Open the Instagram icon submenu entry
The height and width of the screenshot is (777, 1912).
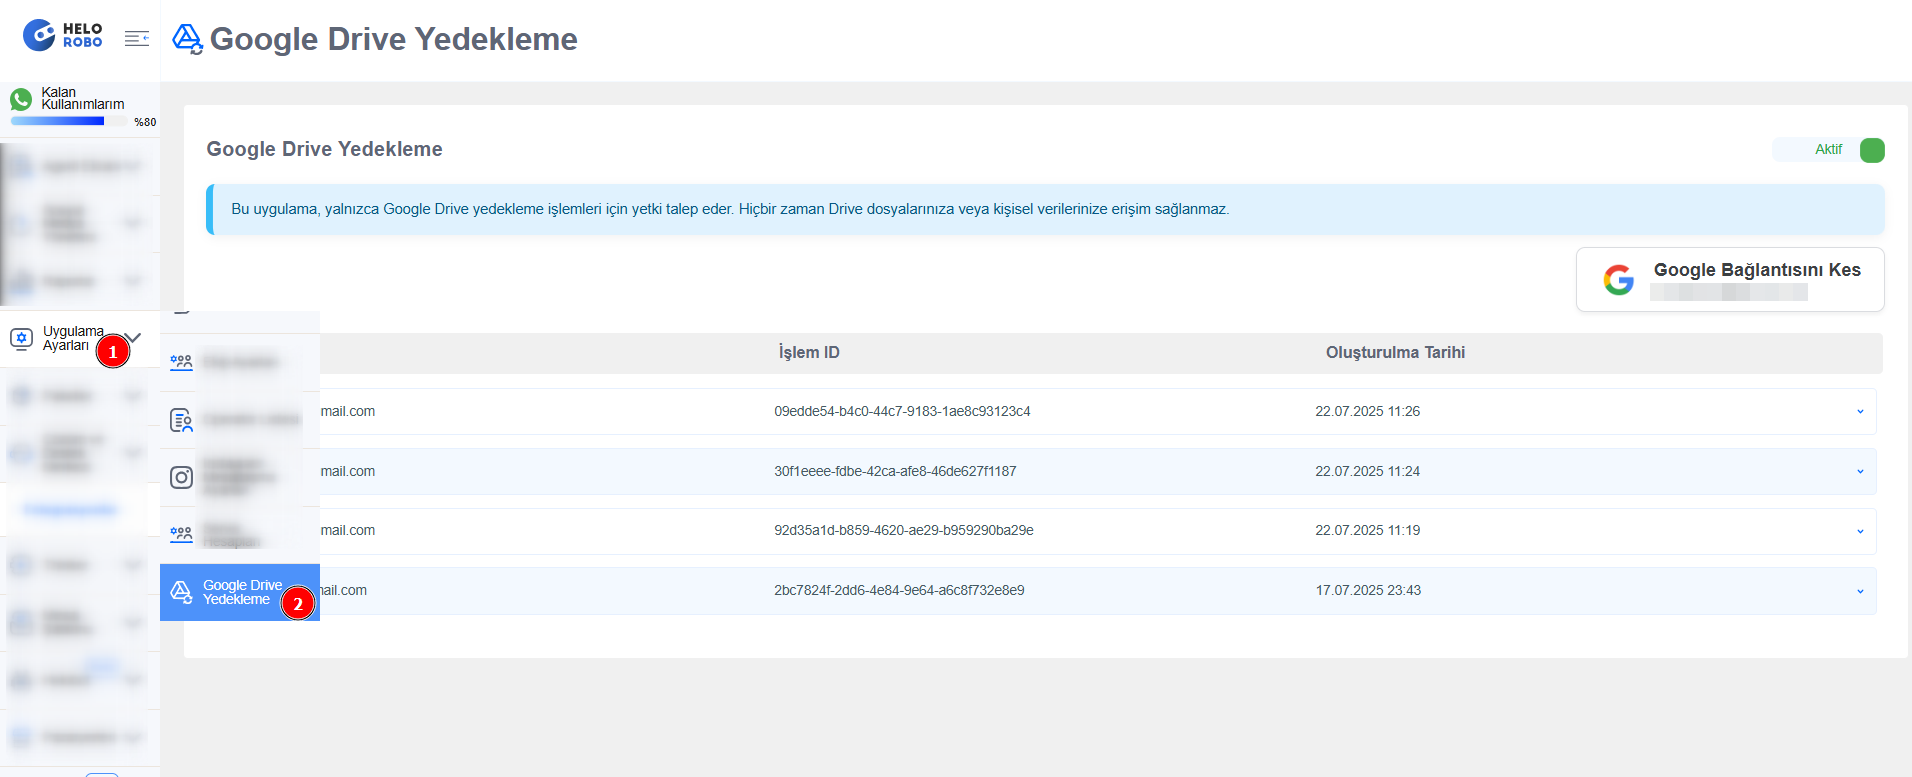[x=181, y=477]
